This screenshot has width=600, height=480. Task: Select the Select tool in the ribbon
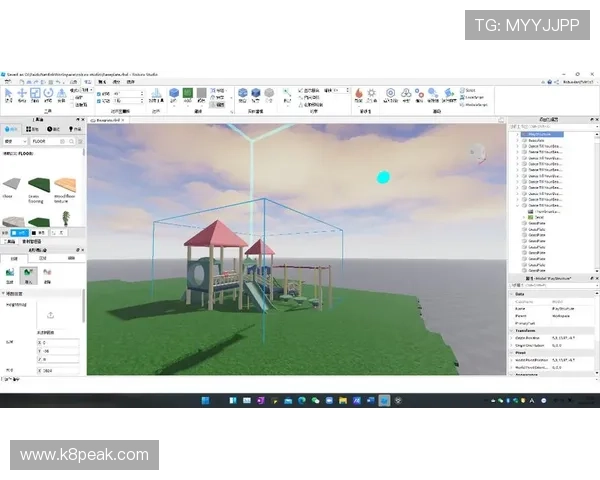click(x=8, y=94)
